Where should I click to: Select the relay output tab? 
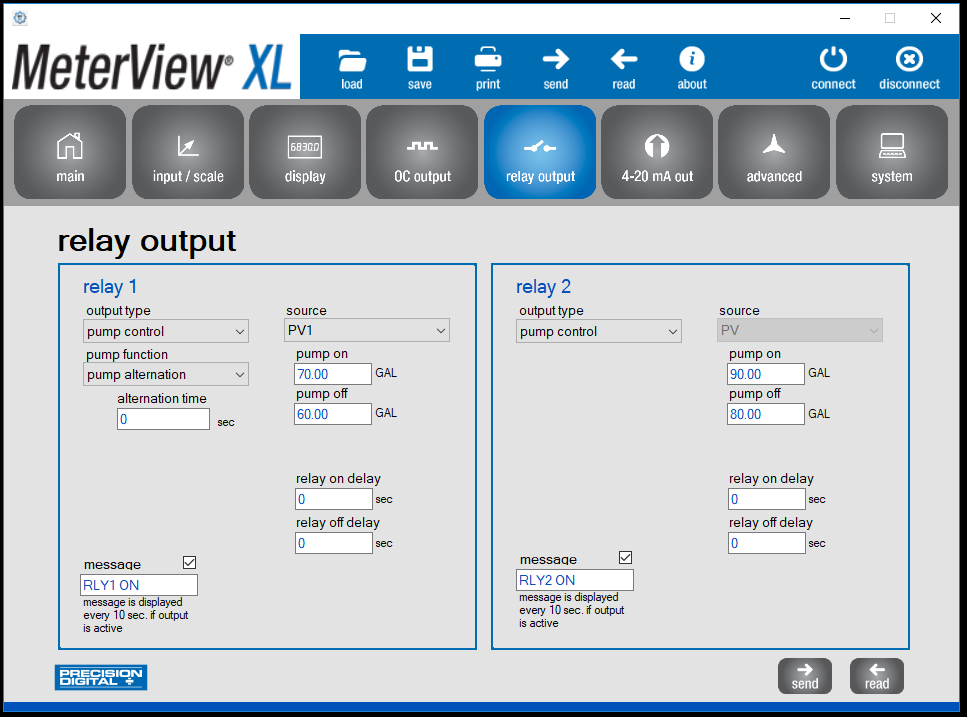click(x=540, y=152)
